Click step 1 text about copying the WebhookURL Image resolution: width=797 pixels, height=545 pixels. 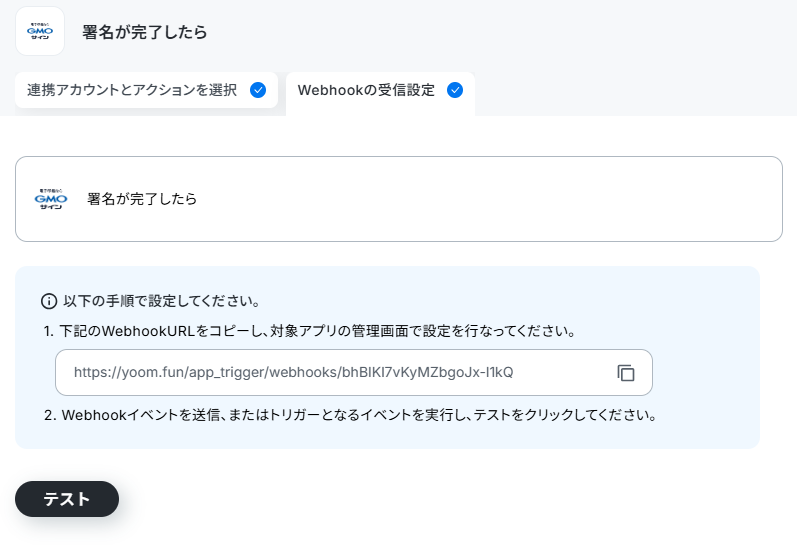(310, 331)
